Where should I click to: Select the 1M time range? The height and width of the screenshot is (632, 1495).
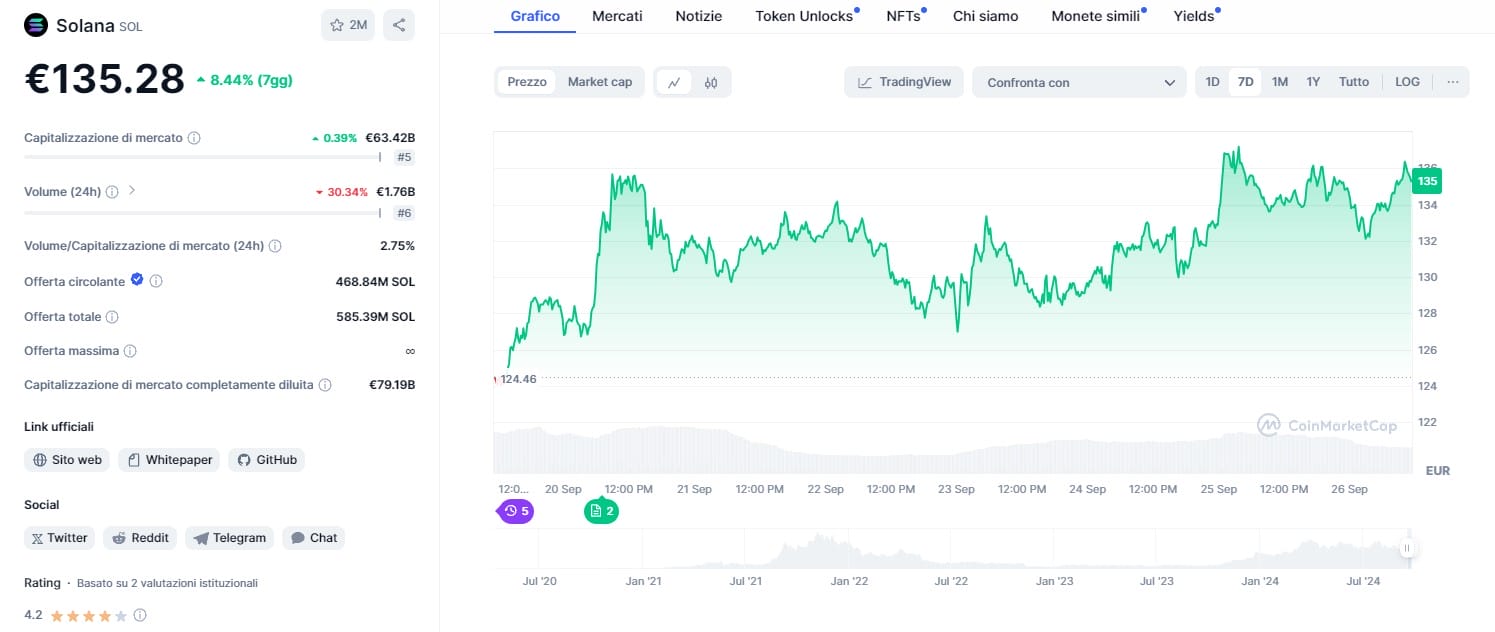[1279, 82]
